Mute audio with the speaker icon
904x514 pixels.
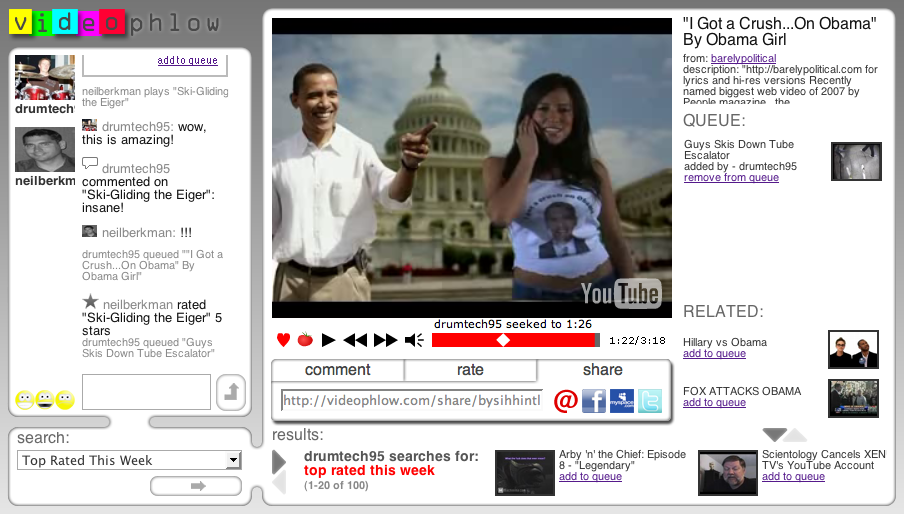pos(415,340)
